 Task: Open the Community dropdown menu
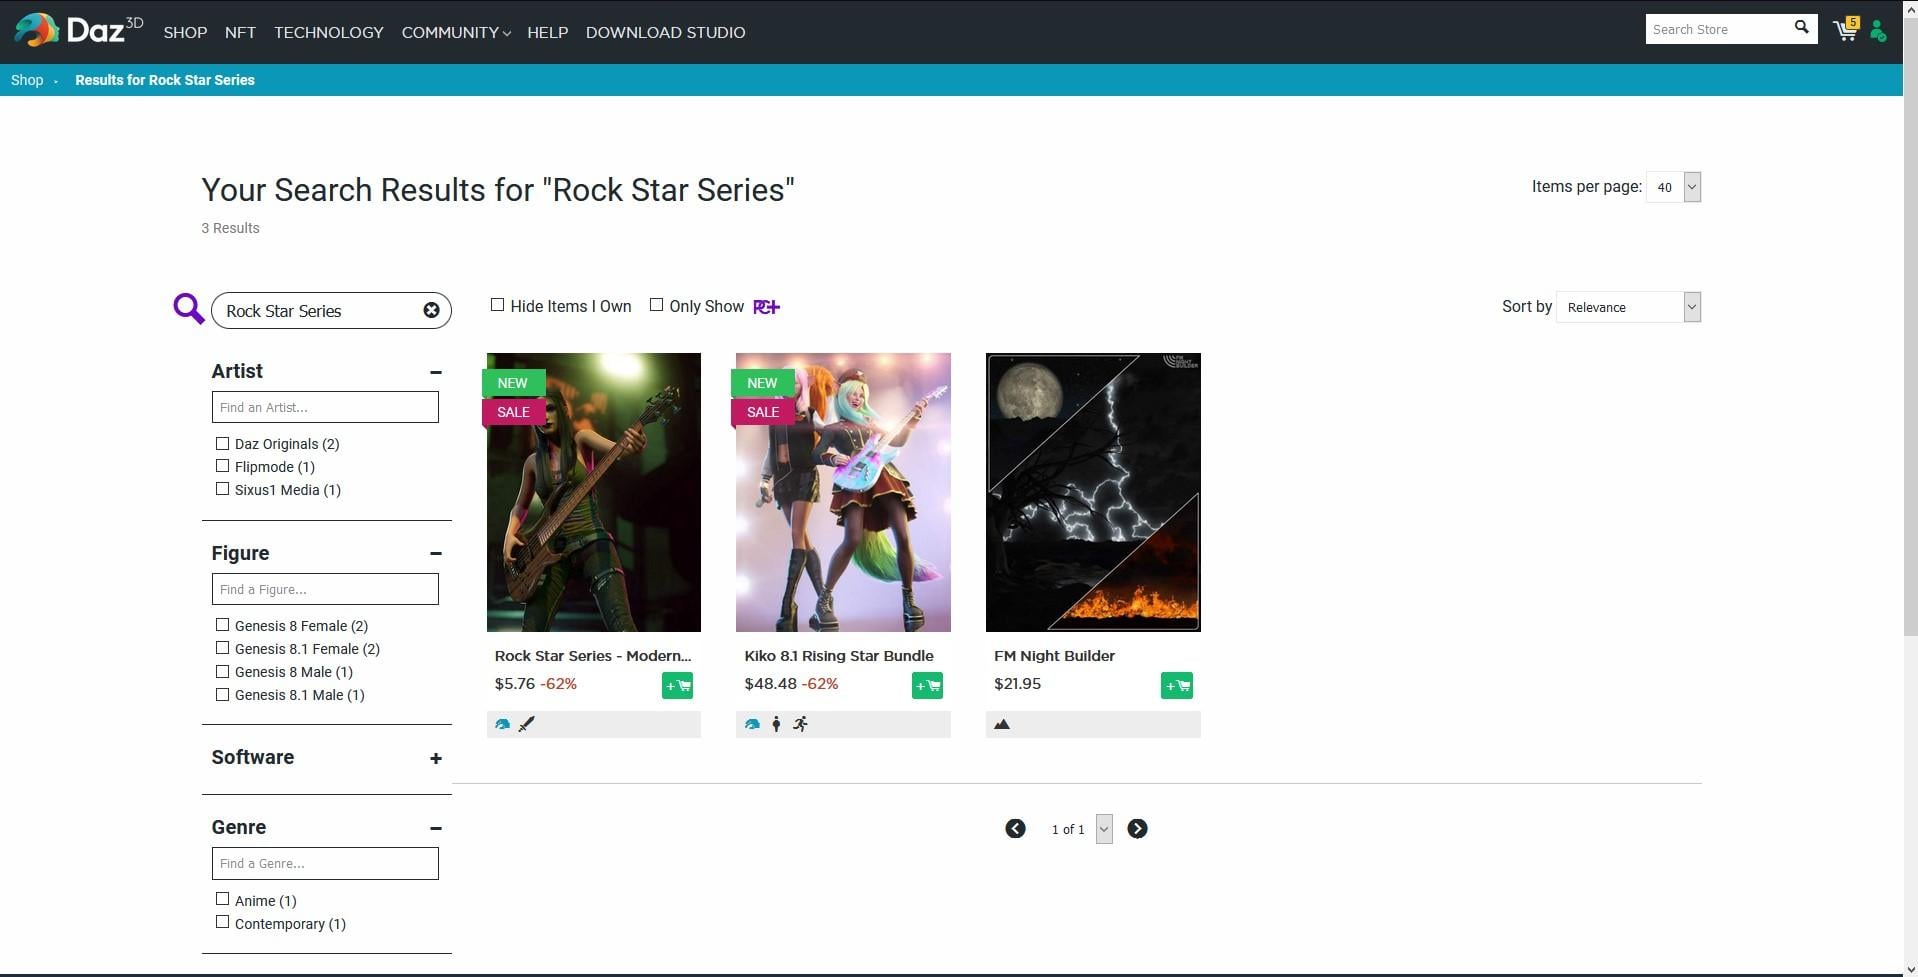click(456, 32)
